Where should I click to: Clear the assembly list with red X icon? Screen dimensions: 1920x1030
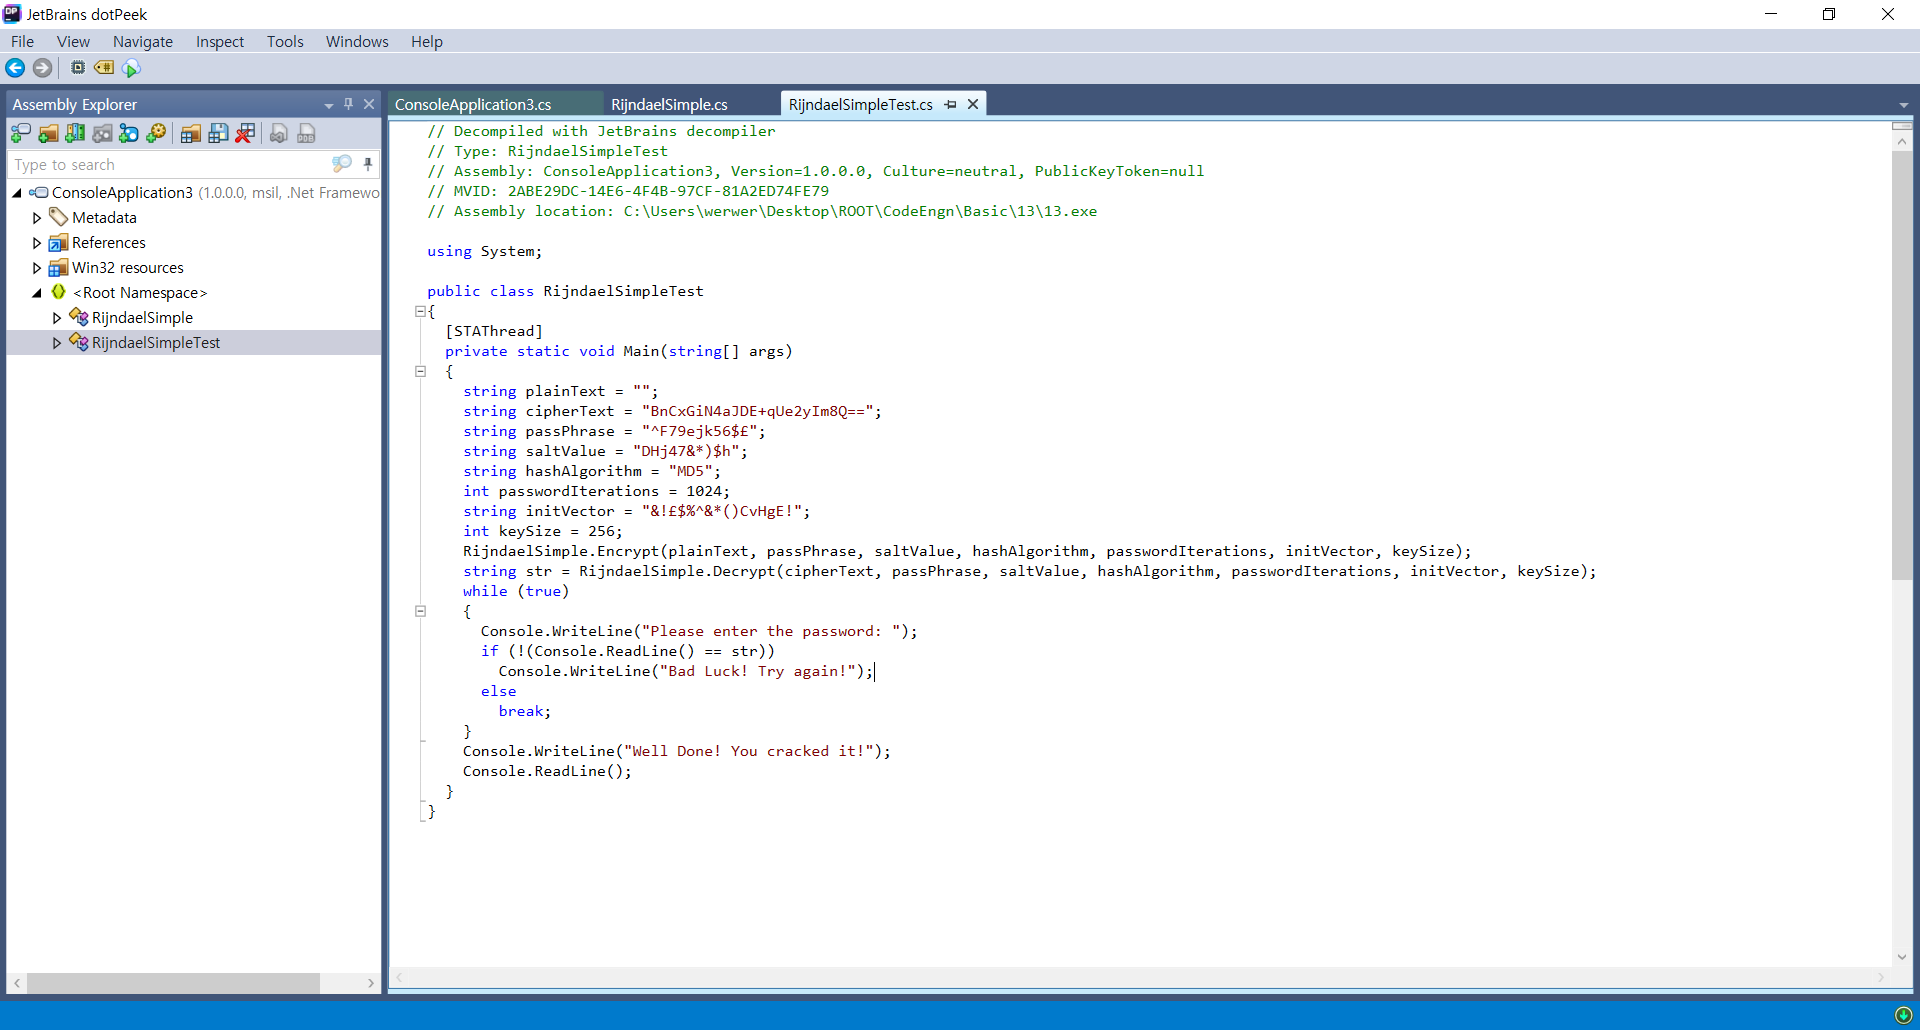tap(245, 133)
